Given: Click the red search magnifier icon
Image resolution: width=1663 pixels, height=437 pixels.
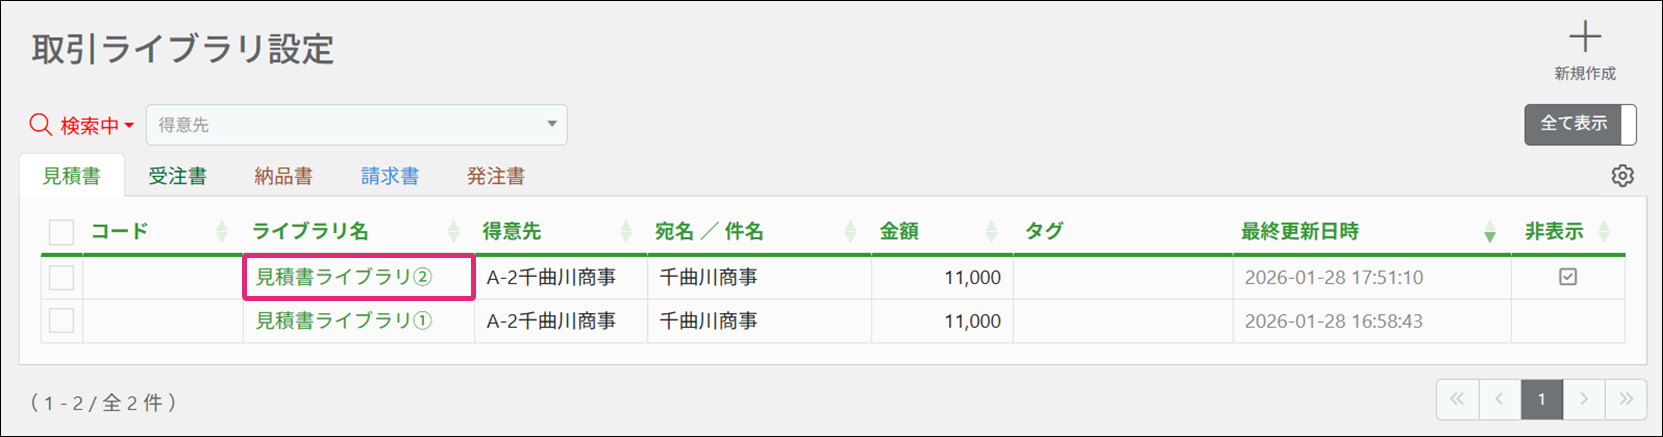Looking at the screenshot, I should point(40,125).
